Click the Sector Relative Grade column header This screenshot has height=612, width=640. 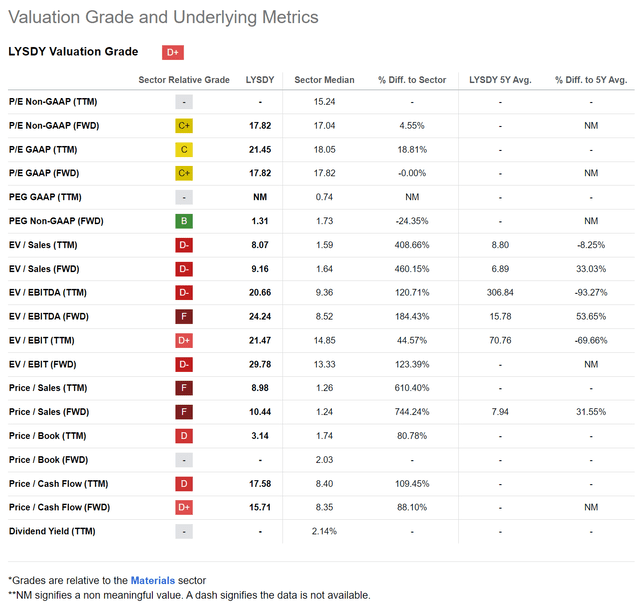(x=184, y=80)
